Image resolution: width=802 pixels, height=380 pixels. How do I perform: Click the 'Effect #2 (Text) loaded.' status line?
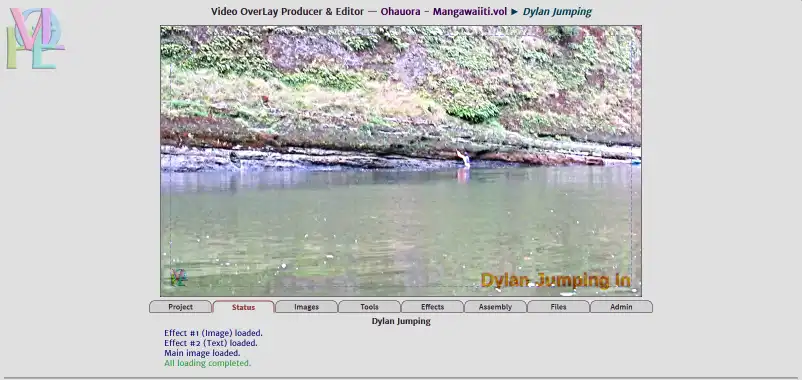pyautogui.click(x=211, y=343)
